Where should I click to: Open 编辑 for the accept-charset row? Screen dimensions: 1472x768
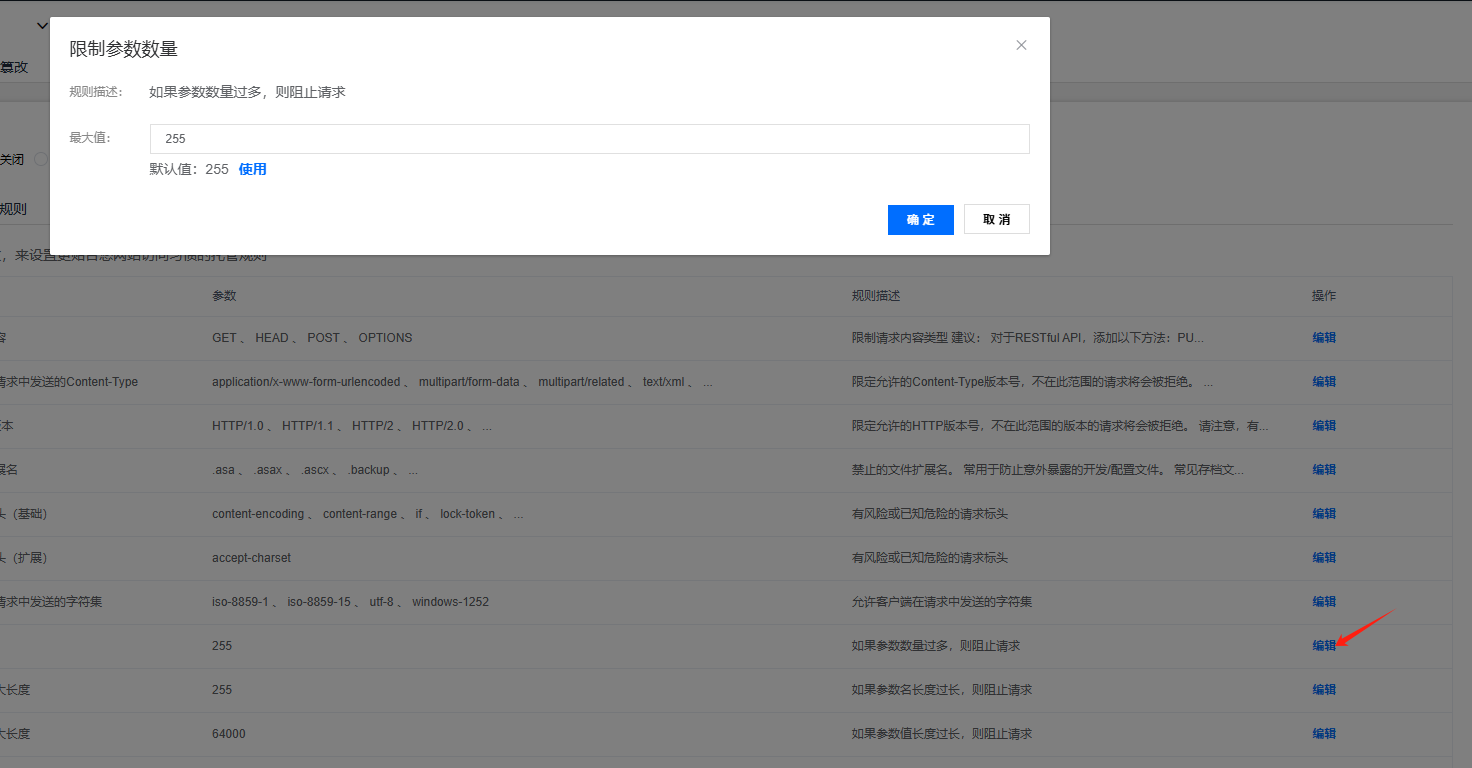1324,558
